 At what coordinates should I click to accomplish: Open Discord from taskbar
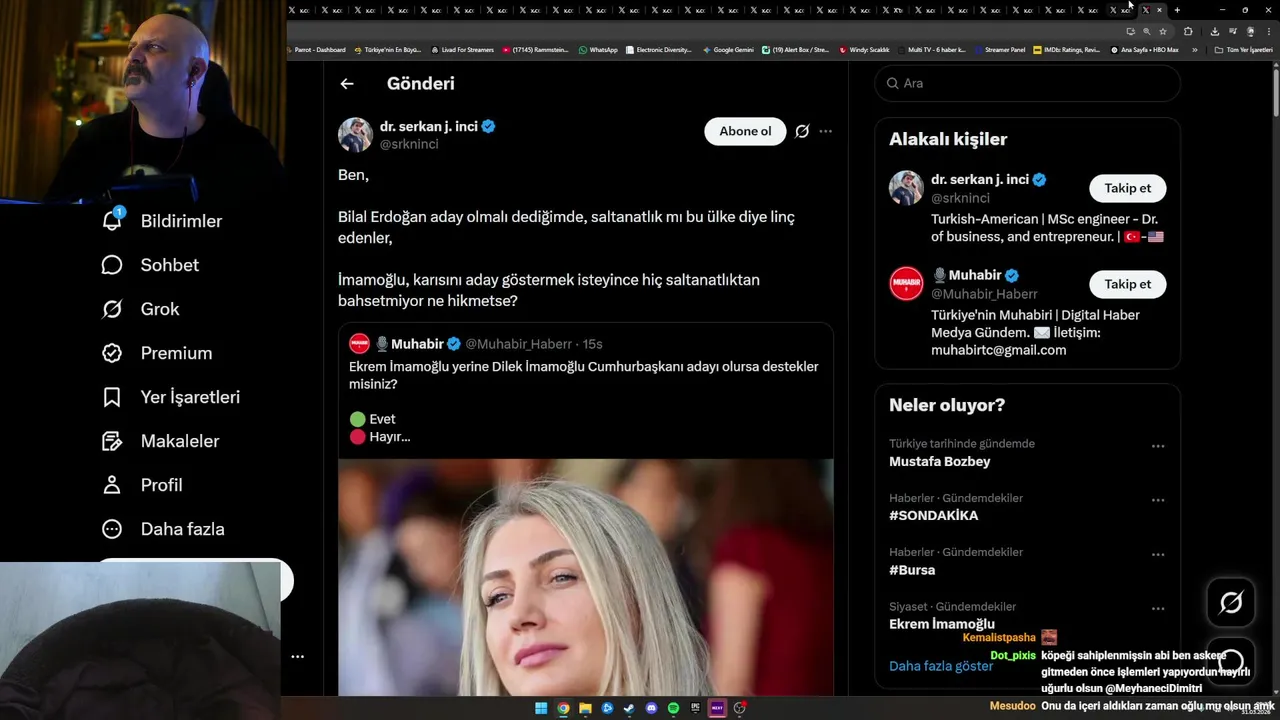click(x=651, y=708)
